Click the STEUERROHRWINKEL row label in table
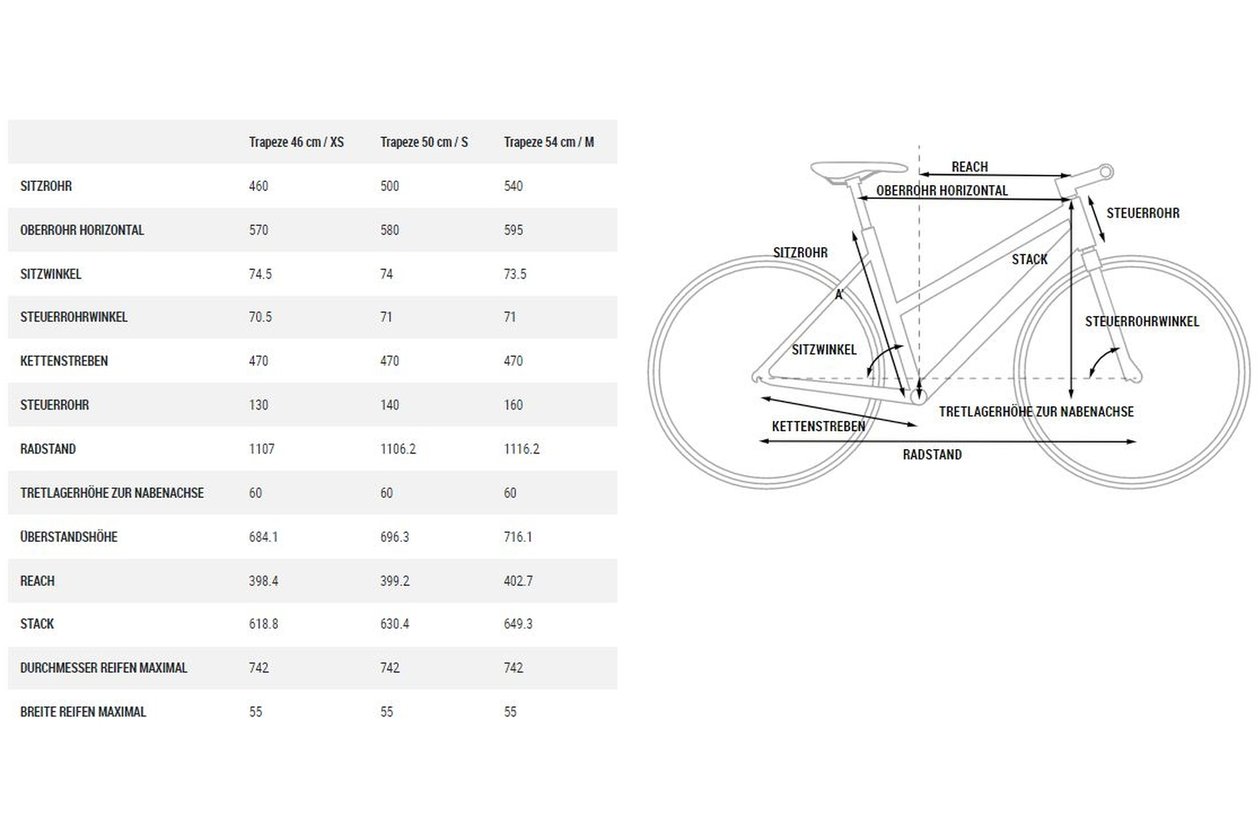 [x=74, y=317]
